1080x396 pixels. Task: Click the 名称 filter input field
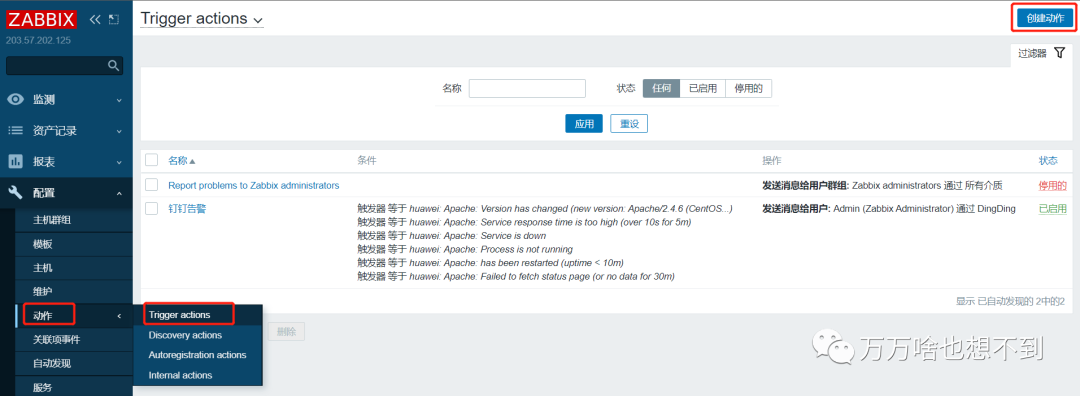coord(527,88)
